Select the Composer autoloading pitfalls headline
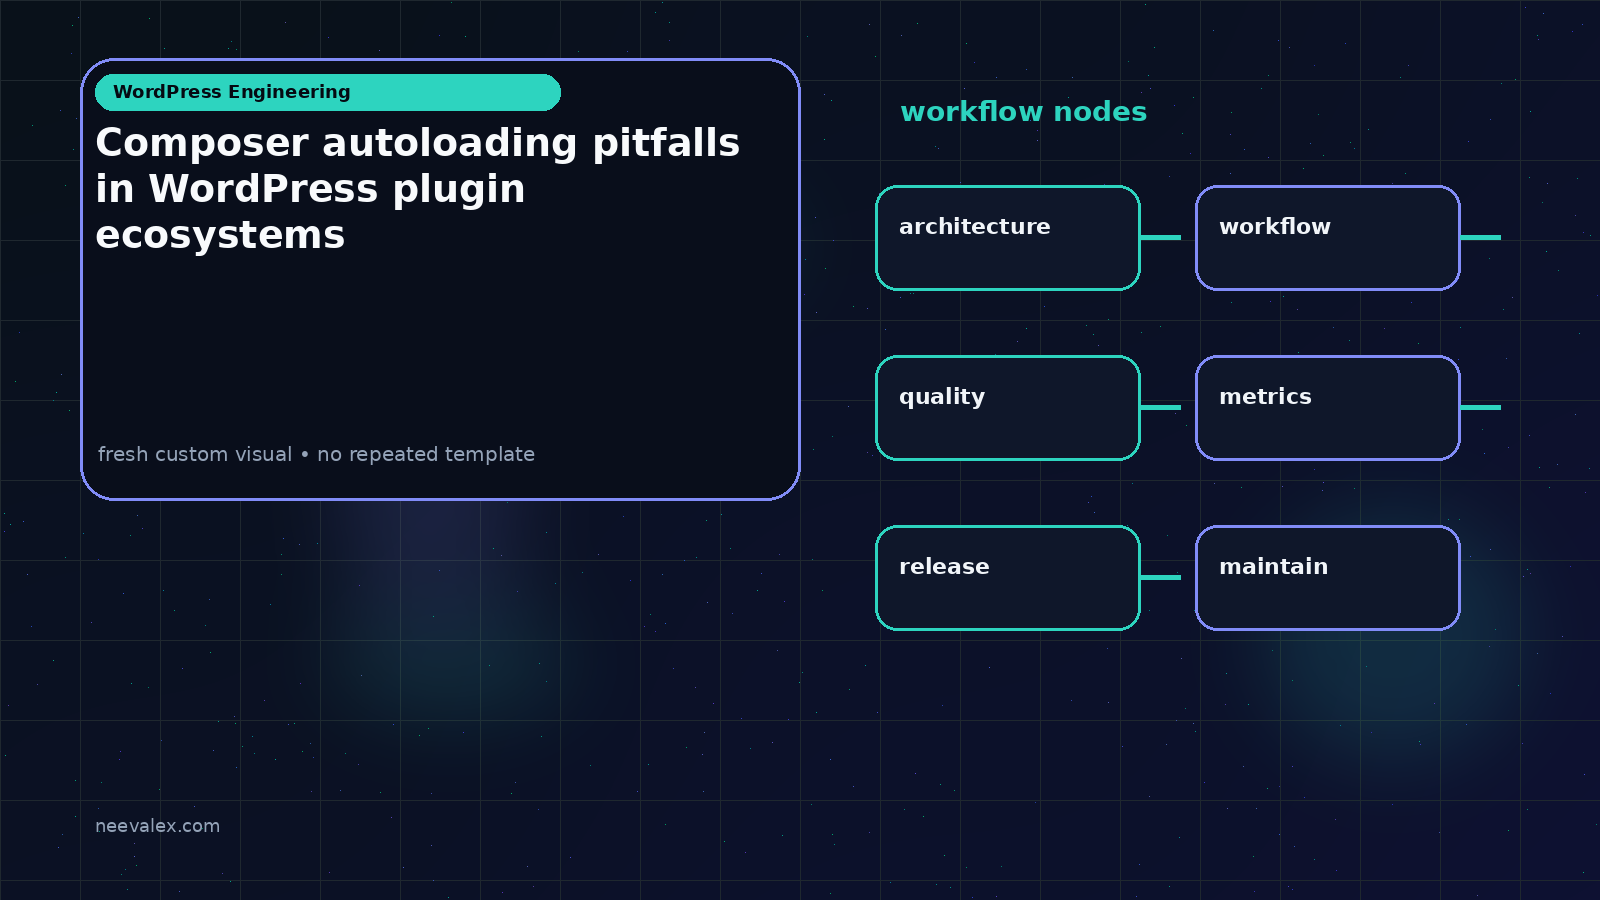The image size is (1600, 900). coord(418,189)
